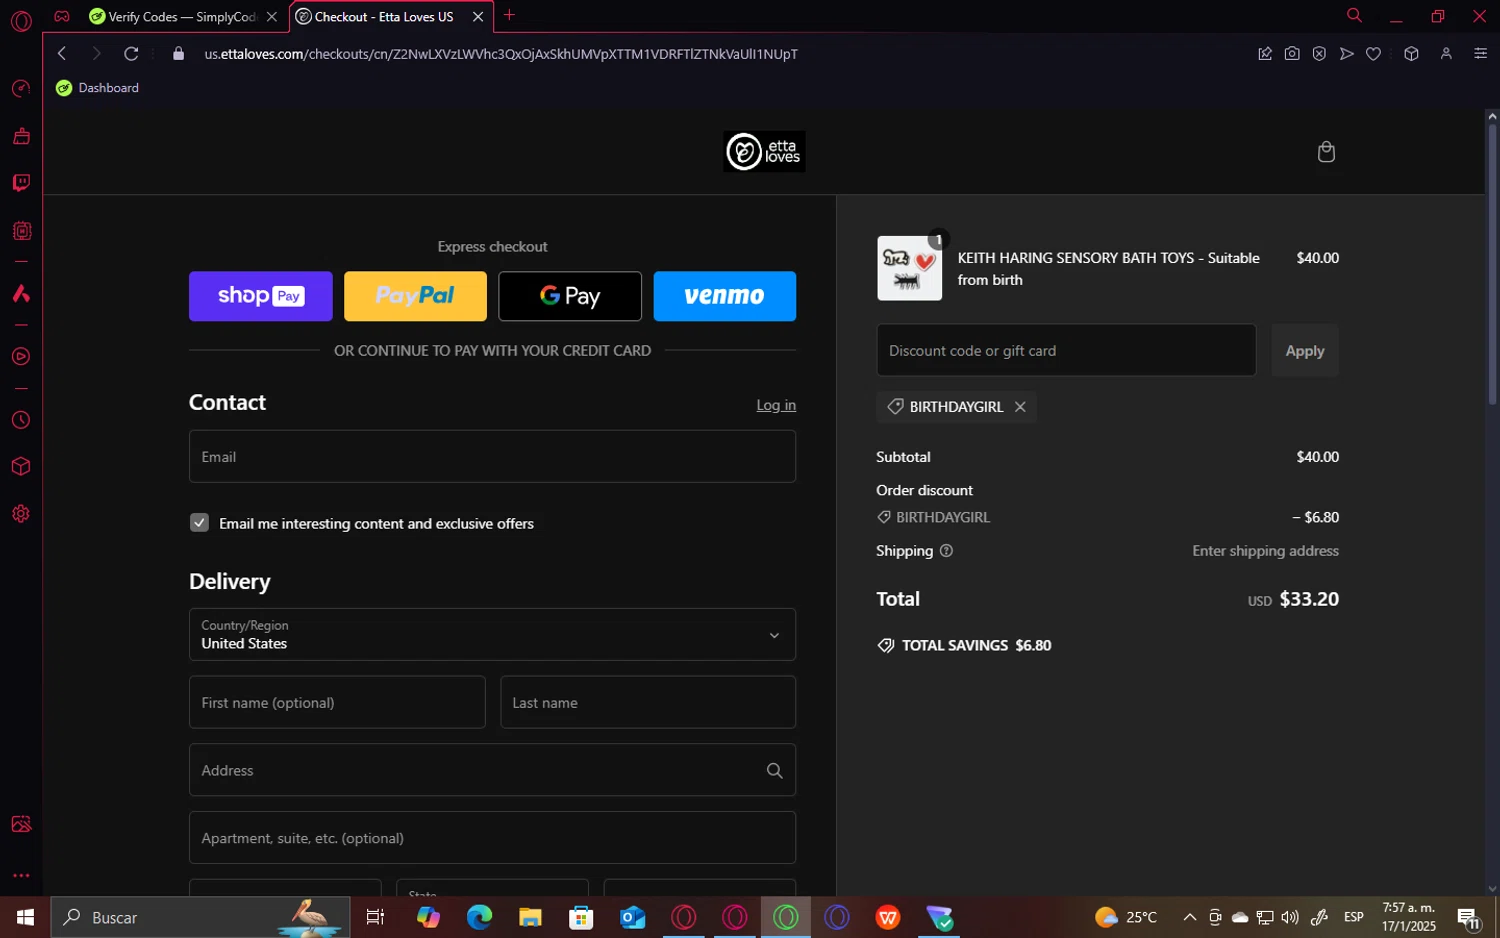Click the browser address bar URL
Viewport: 1500px width, 938px height.
pos(500,54)
